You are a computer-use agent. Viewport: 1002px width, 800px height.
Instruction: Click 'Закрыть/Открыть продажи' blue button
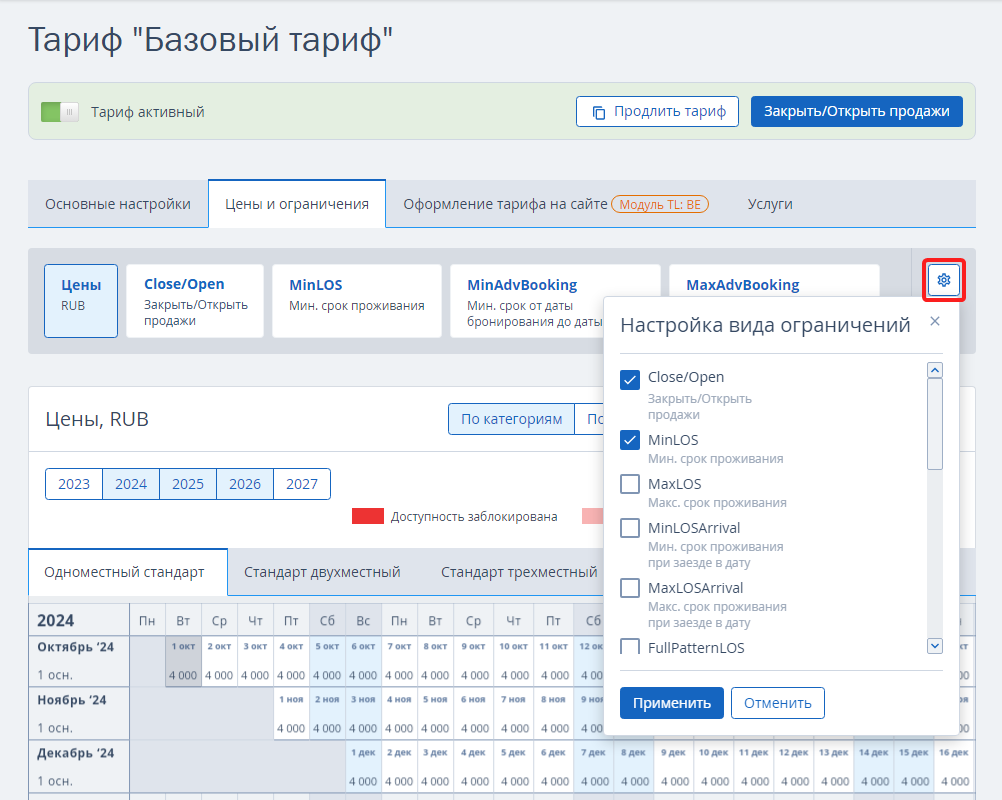[x=856, y=112]
